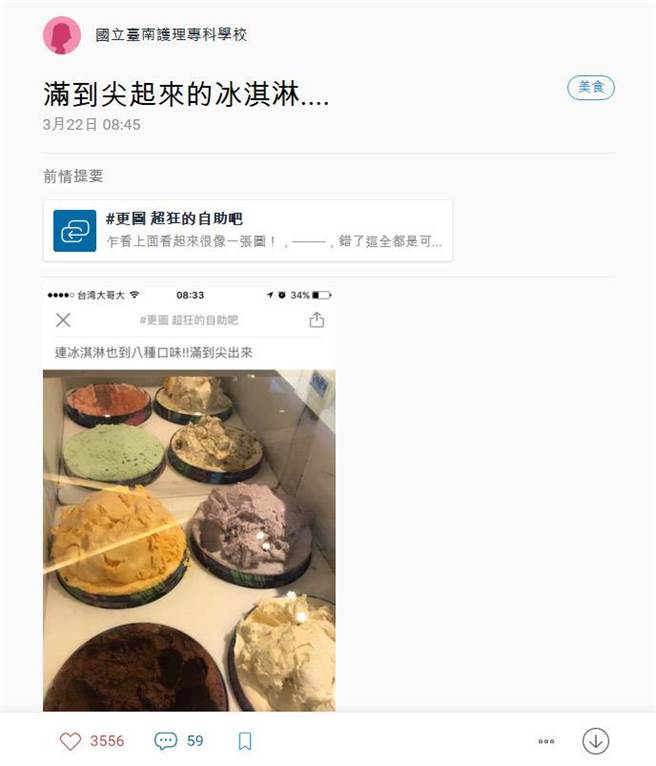Click the comment count 59
This screenshot has width=656, height=766.
tap(195, 741)
